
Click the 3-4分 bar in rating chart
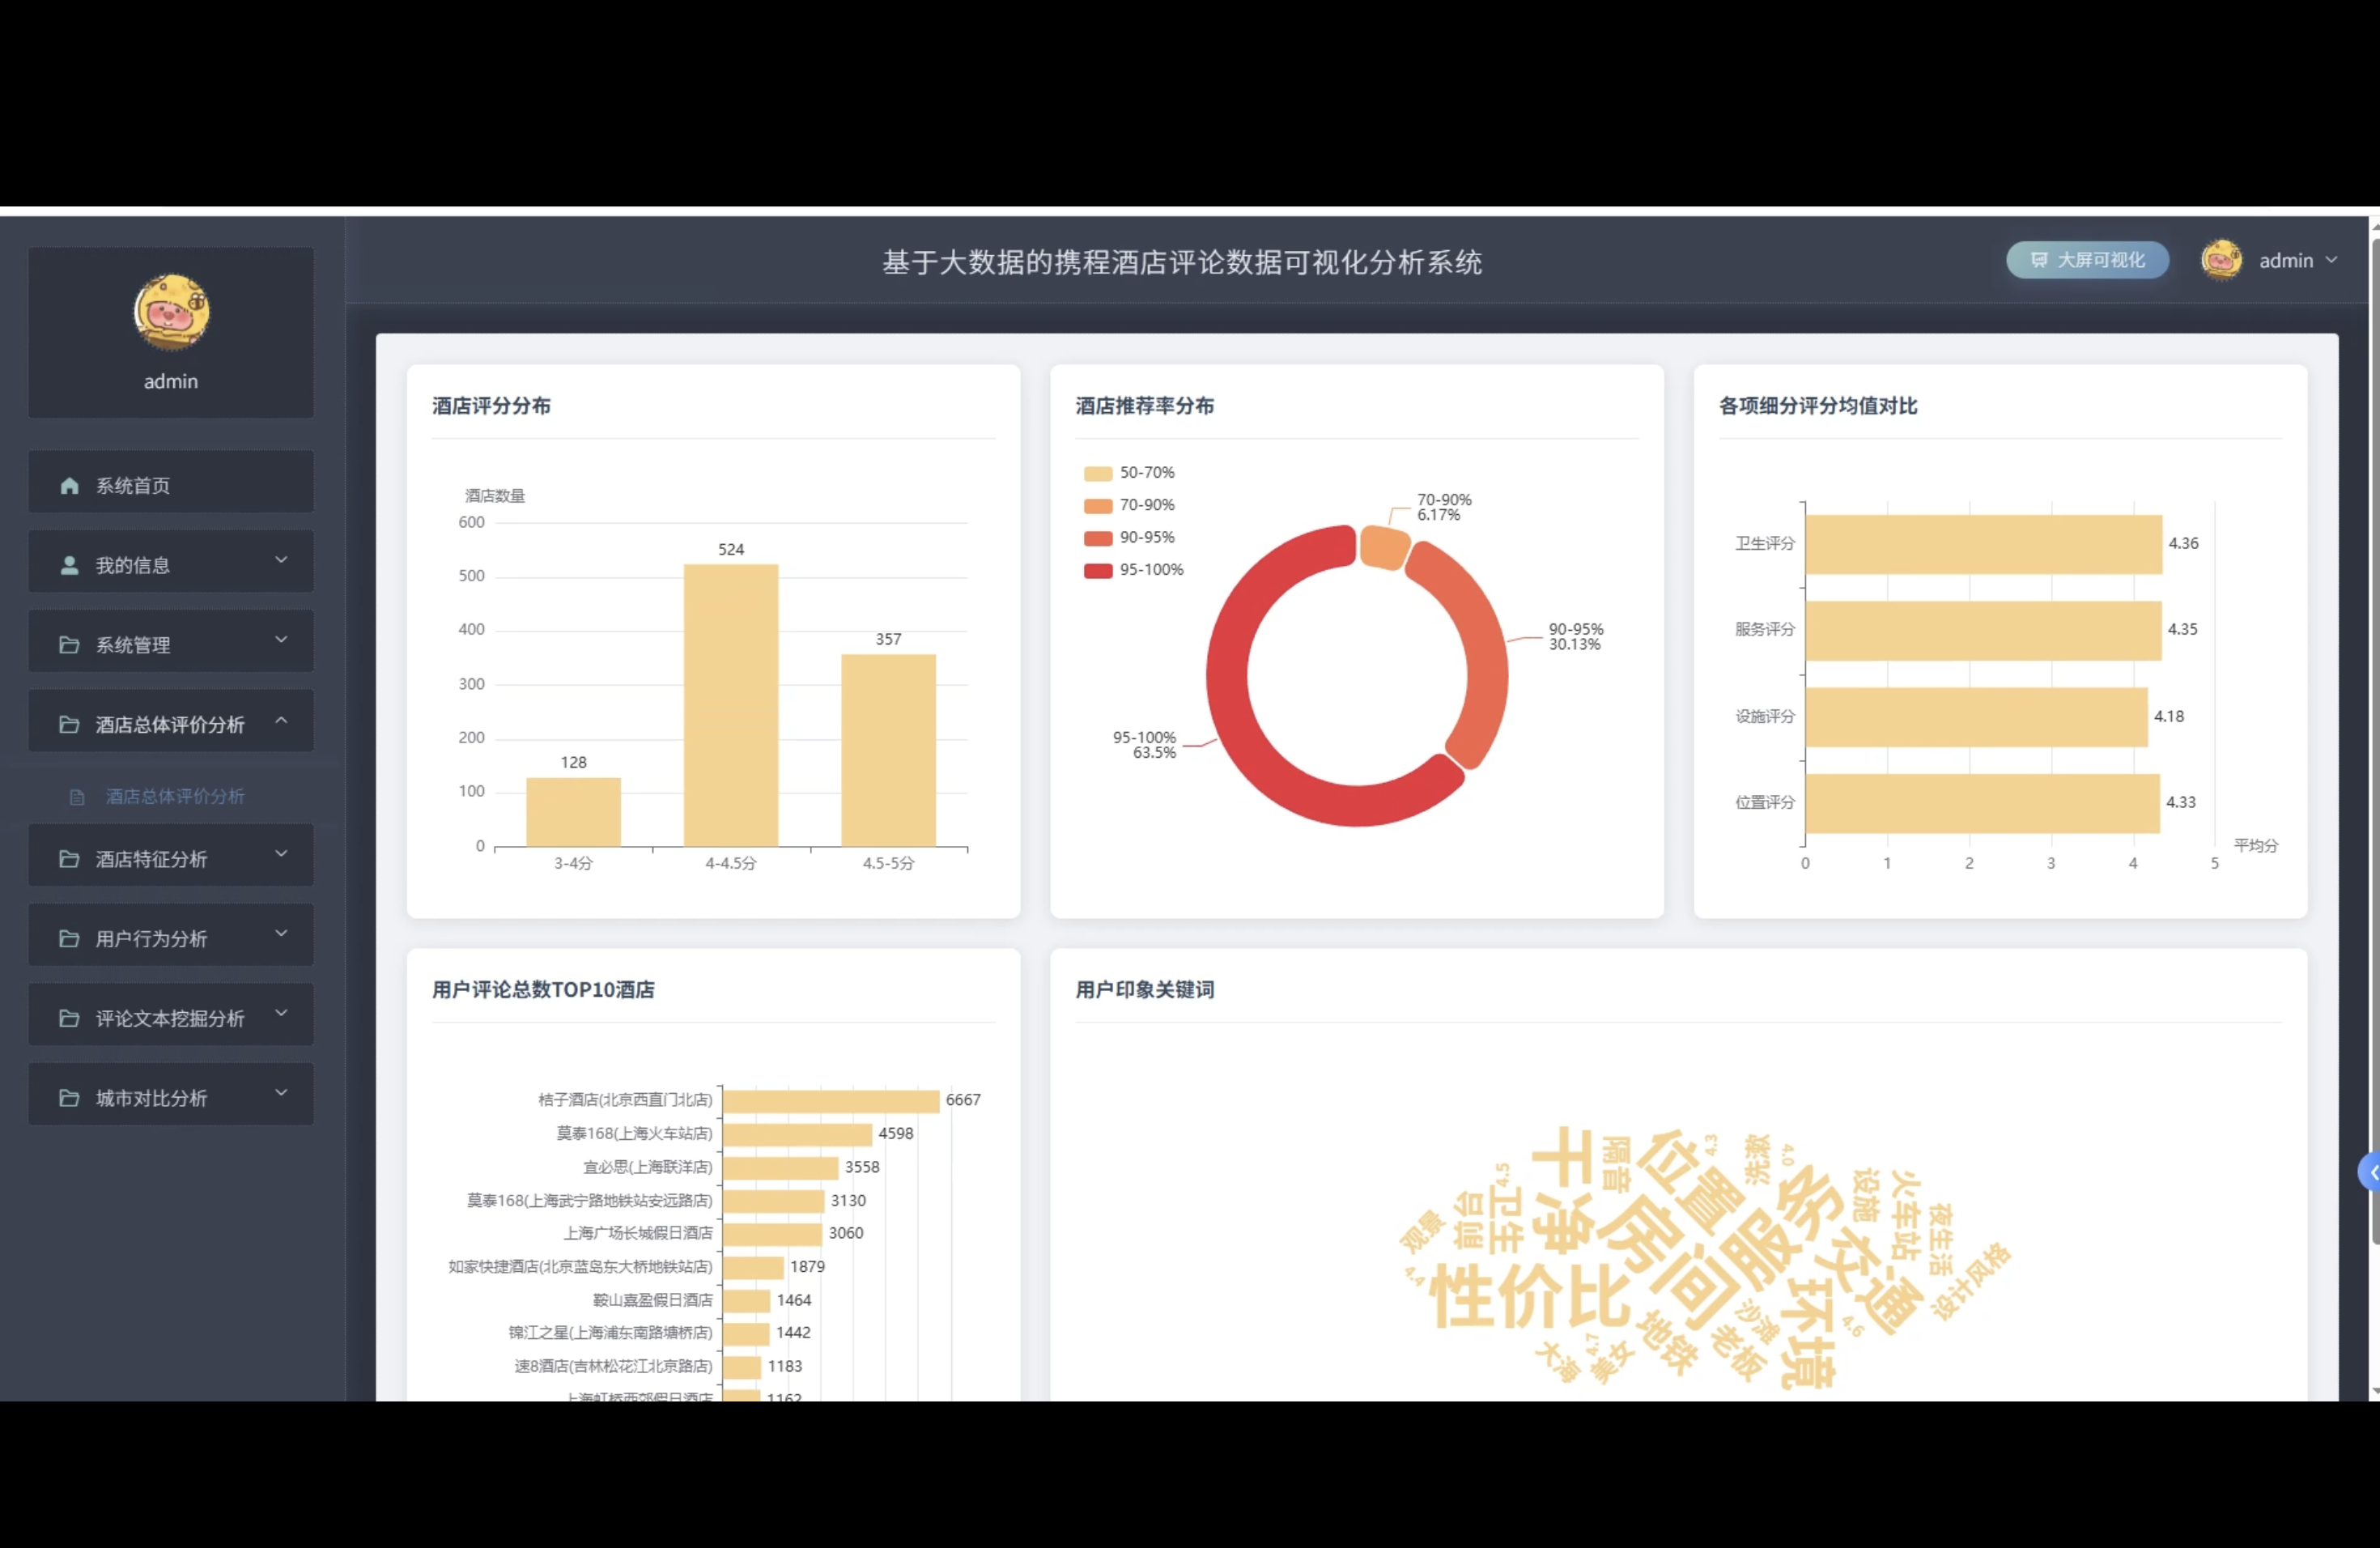(573, 812)
